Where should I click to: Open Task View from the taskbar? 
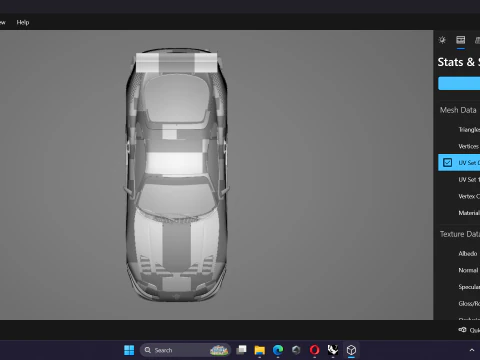[x=241, y=350]
